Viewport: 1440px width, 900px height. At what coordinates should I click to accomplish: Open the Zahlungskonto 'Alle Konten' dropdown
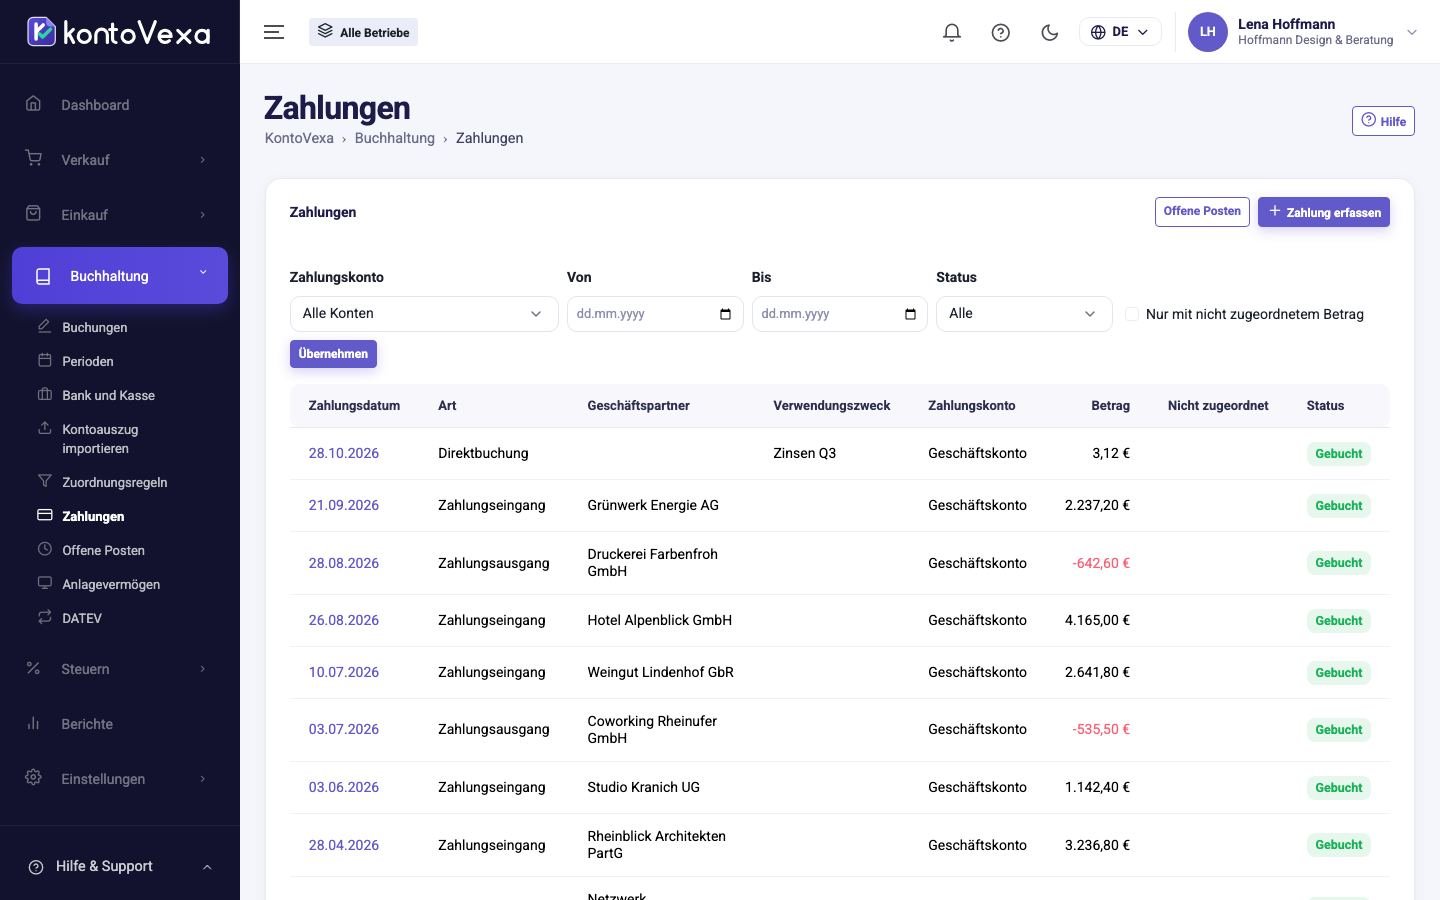(x=424, y=314)
